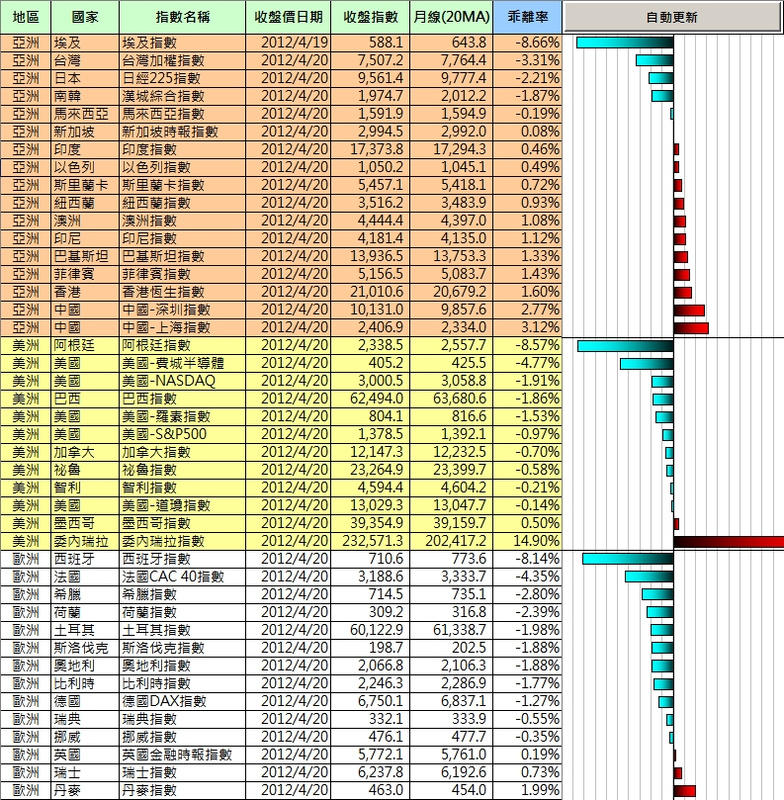This screenshot has width=784, height=800.
Task: Click the 巴基斯坦指數 cell
Action: tap(182, 256)
